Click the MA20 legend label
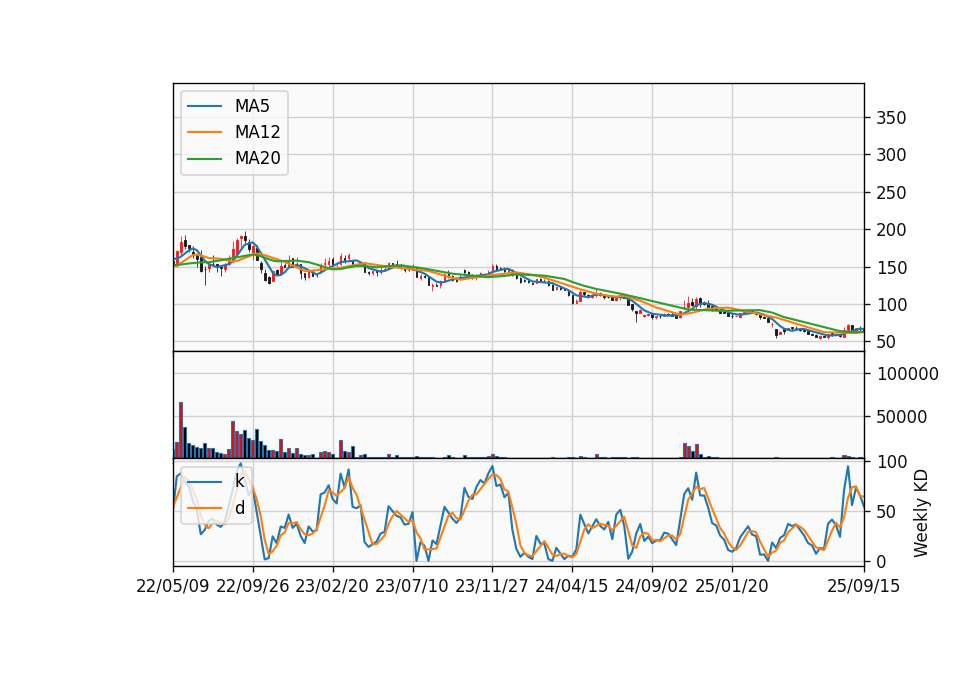Screen dimensions: 960x690 pyautogui.click(x=257, y=159)
